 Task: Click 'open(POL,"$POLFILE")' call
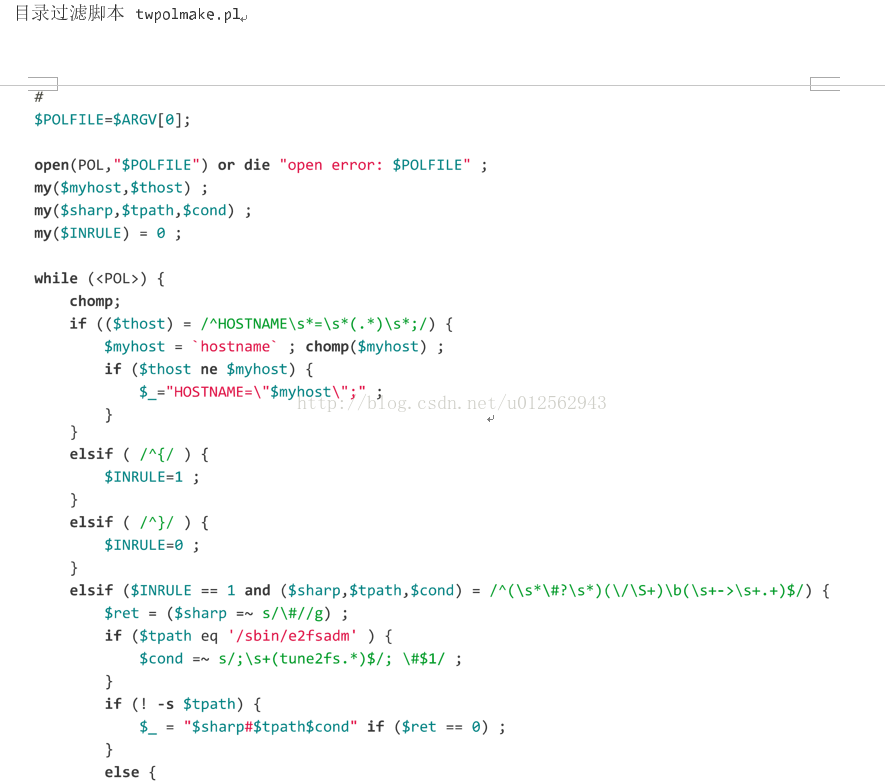tap(121, 165)
